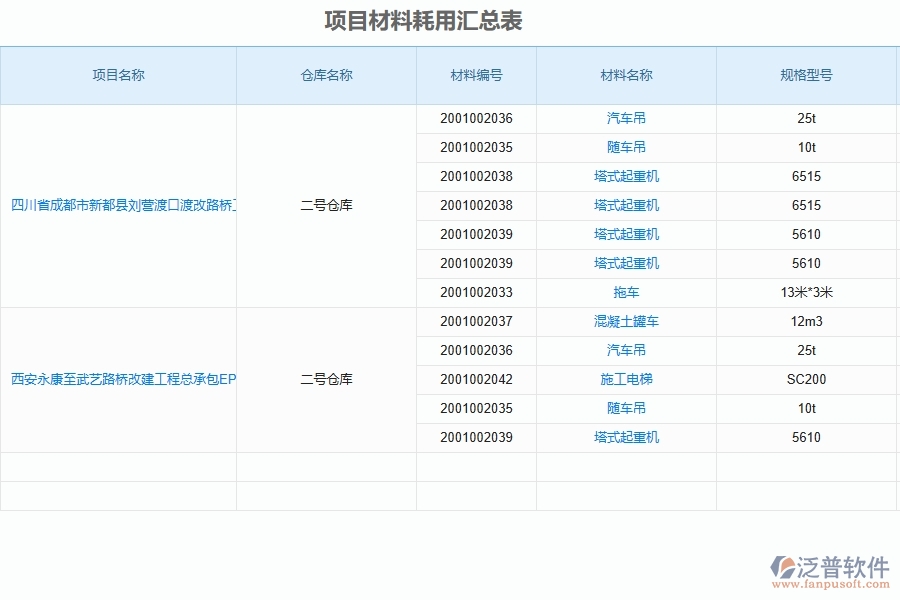This screenshot has width=900, height=600.
Task: Open the 混凝土罐车 material link
Action: coord(624,321)
